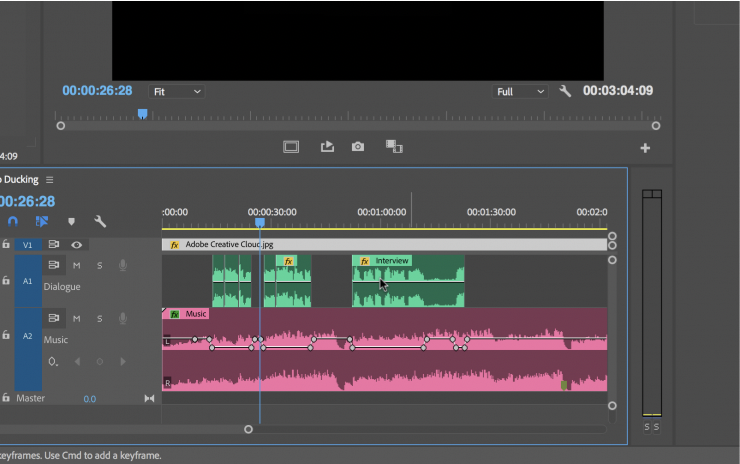Click fx badge on Adobe Creative Cloud clip
The width and height of the screenshot is (740, 464).
pyautogui.click(x=175, y=245)
